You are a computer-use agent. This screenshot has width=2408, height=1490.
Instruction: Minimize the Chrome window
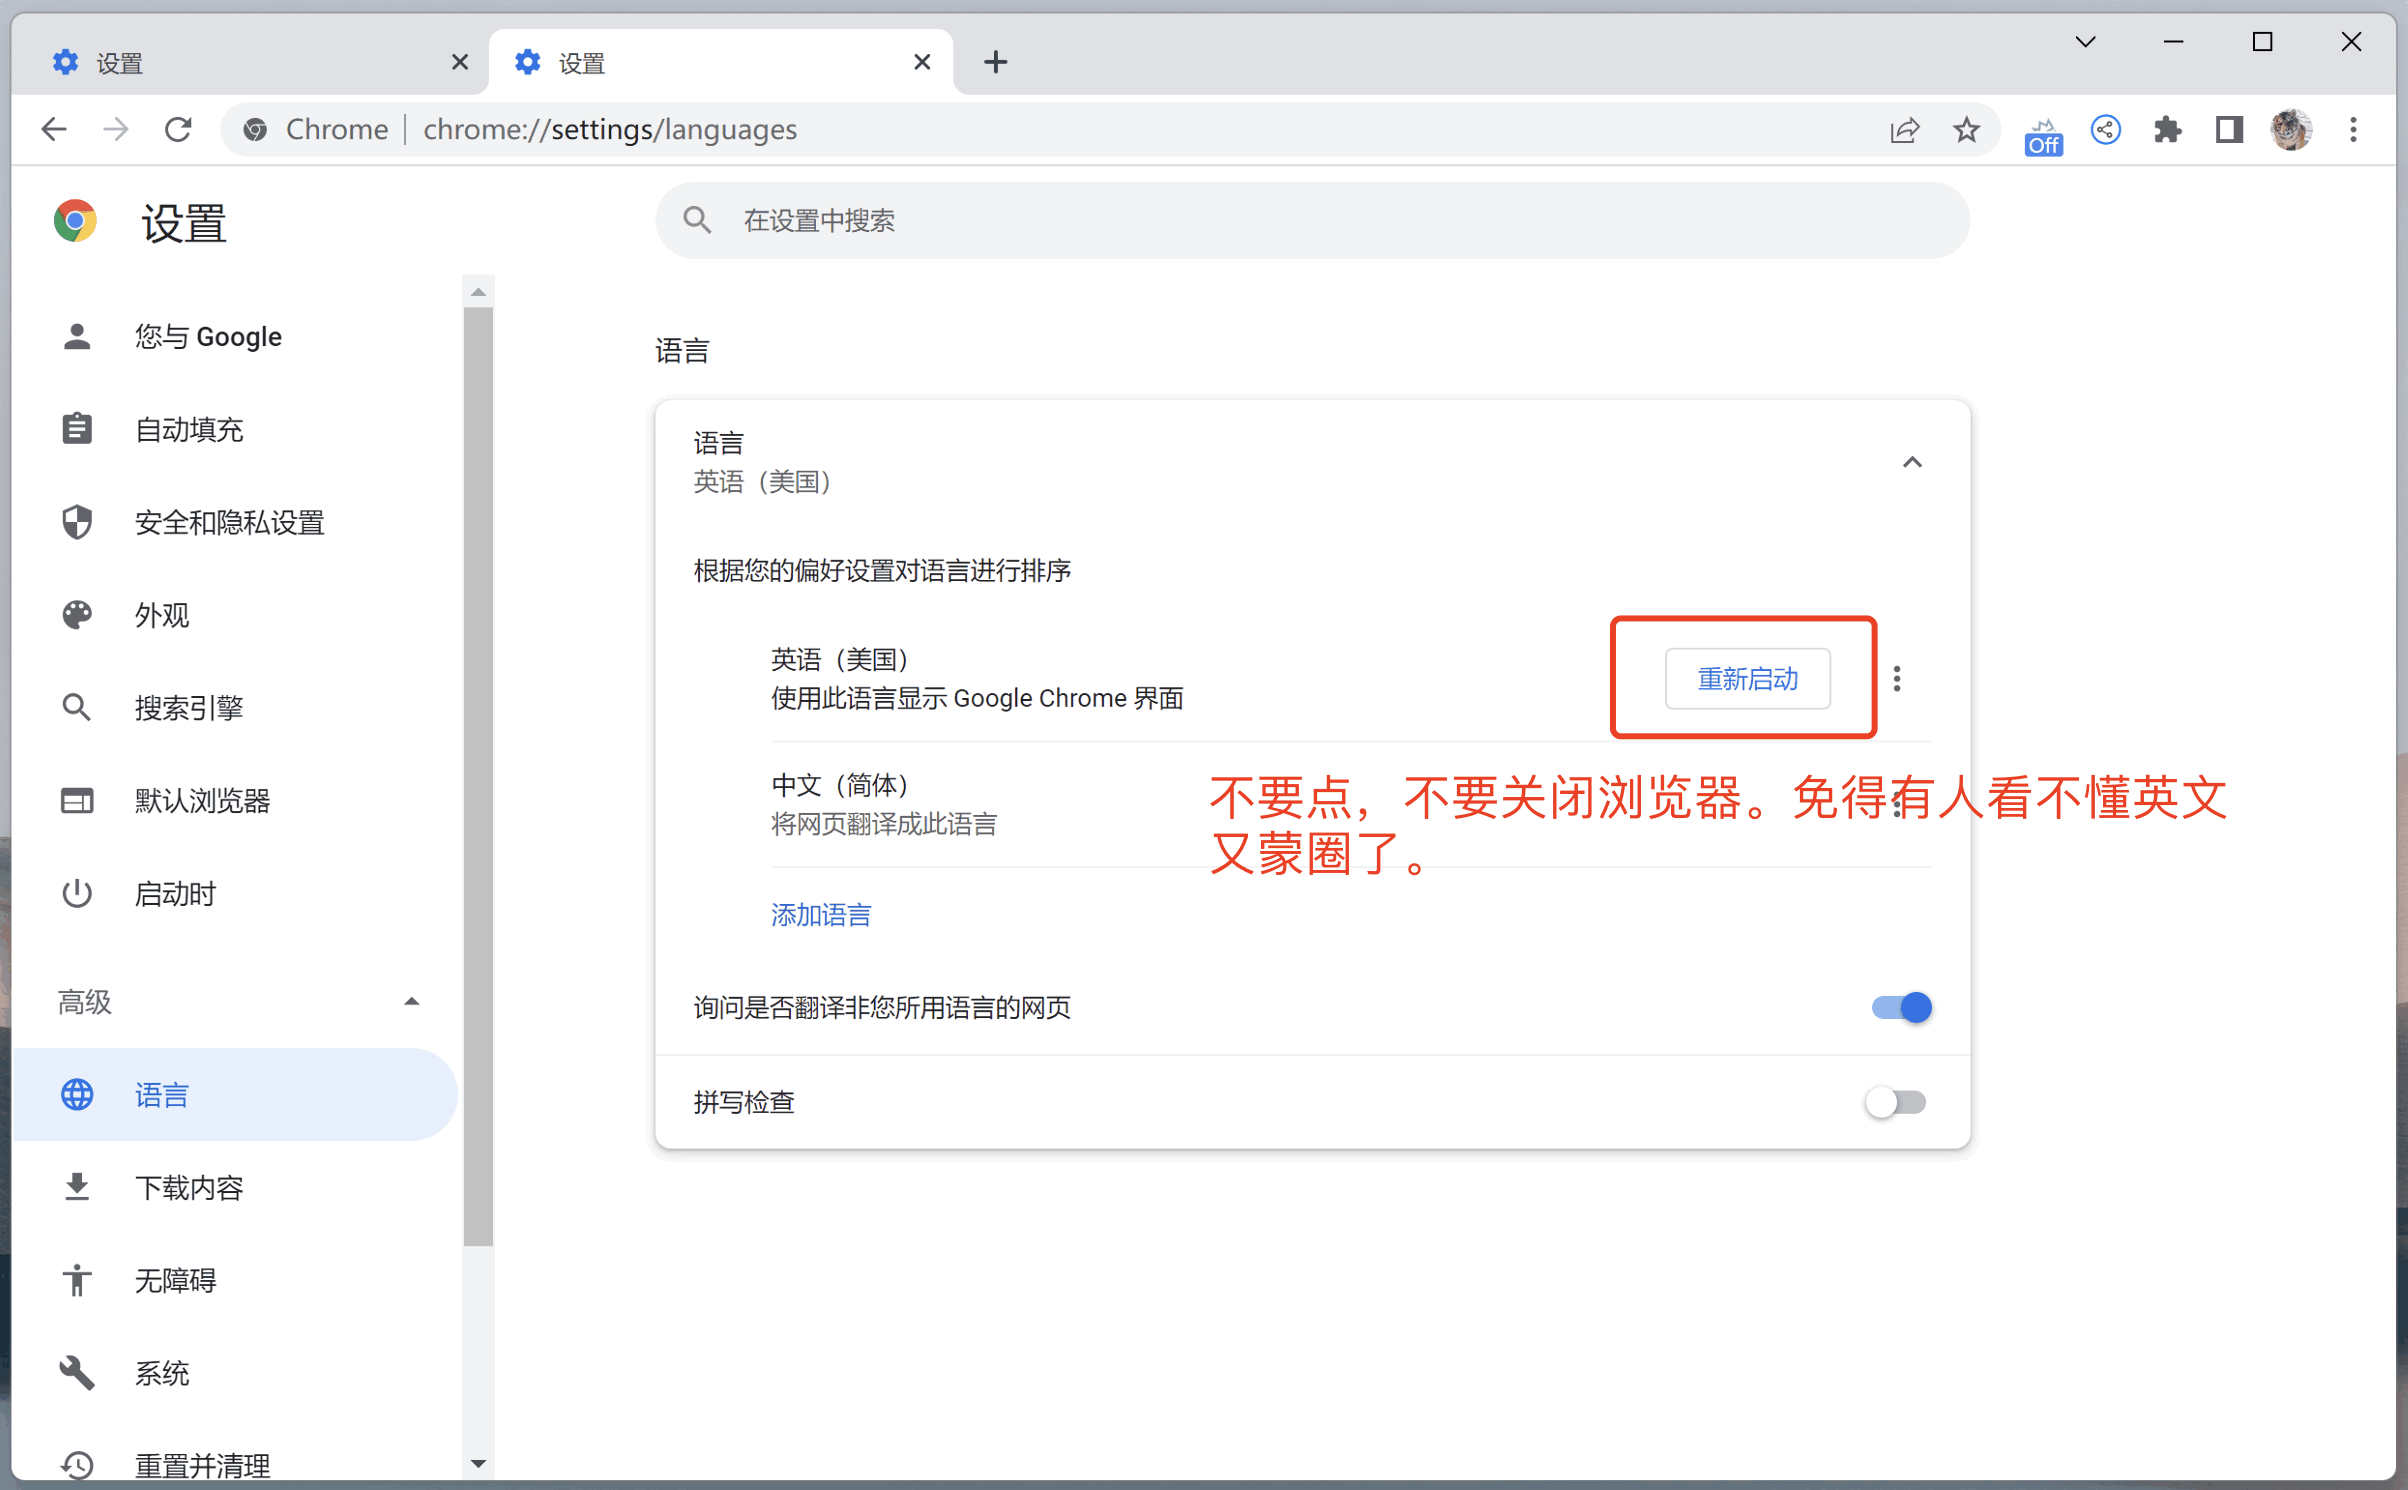pos(2173,42)
